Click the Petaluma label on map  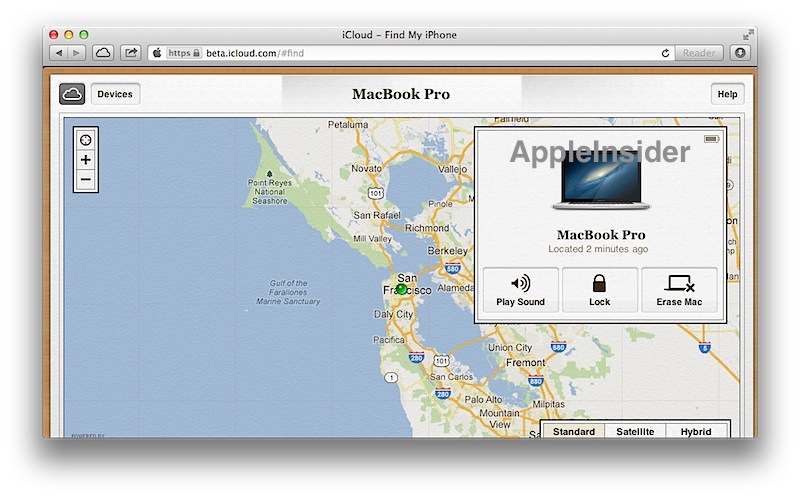[348, 125]
